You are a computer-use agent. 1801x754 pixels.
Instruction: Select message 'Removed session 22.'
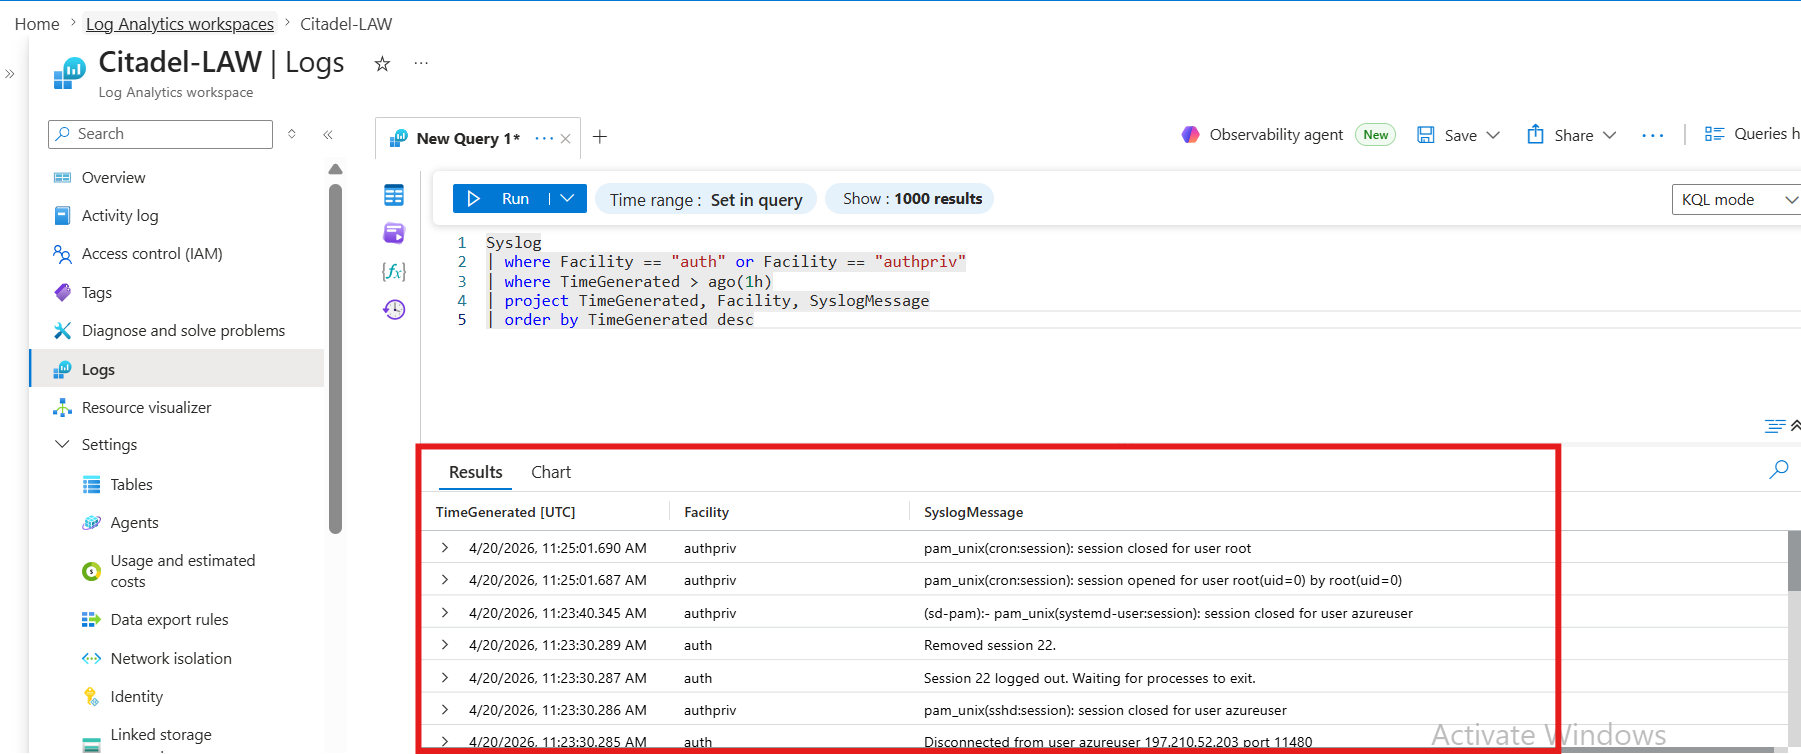click(x=990, y=645)
